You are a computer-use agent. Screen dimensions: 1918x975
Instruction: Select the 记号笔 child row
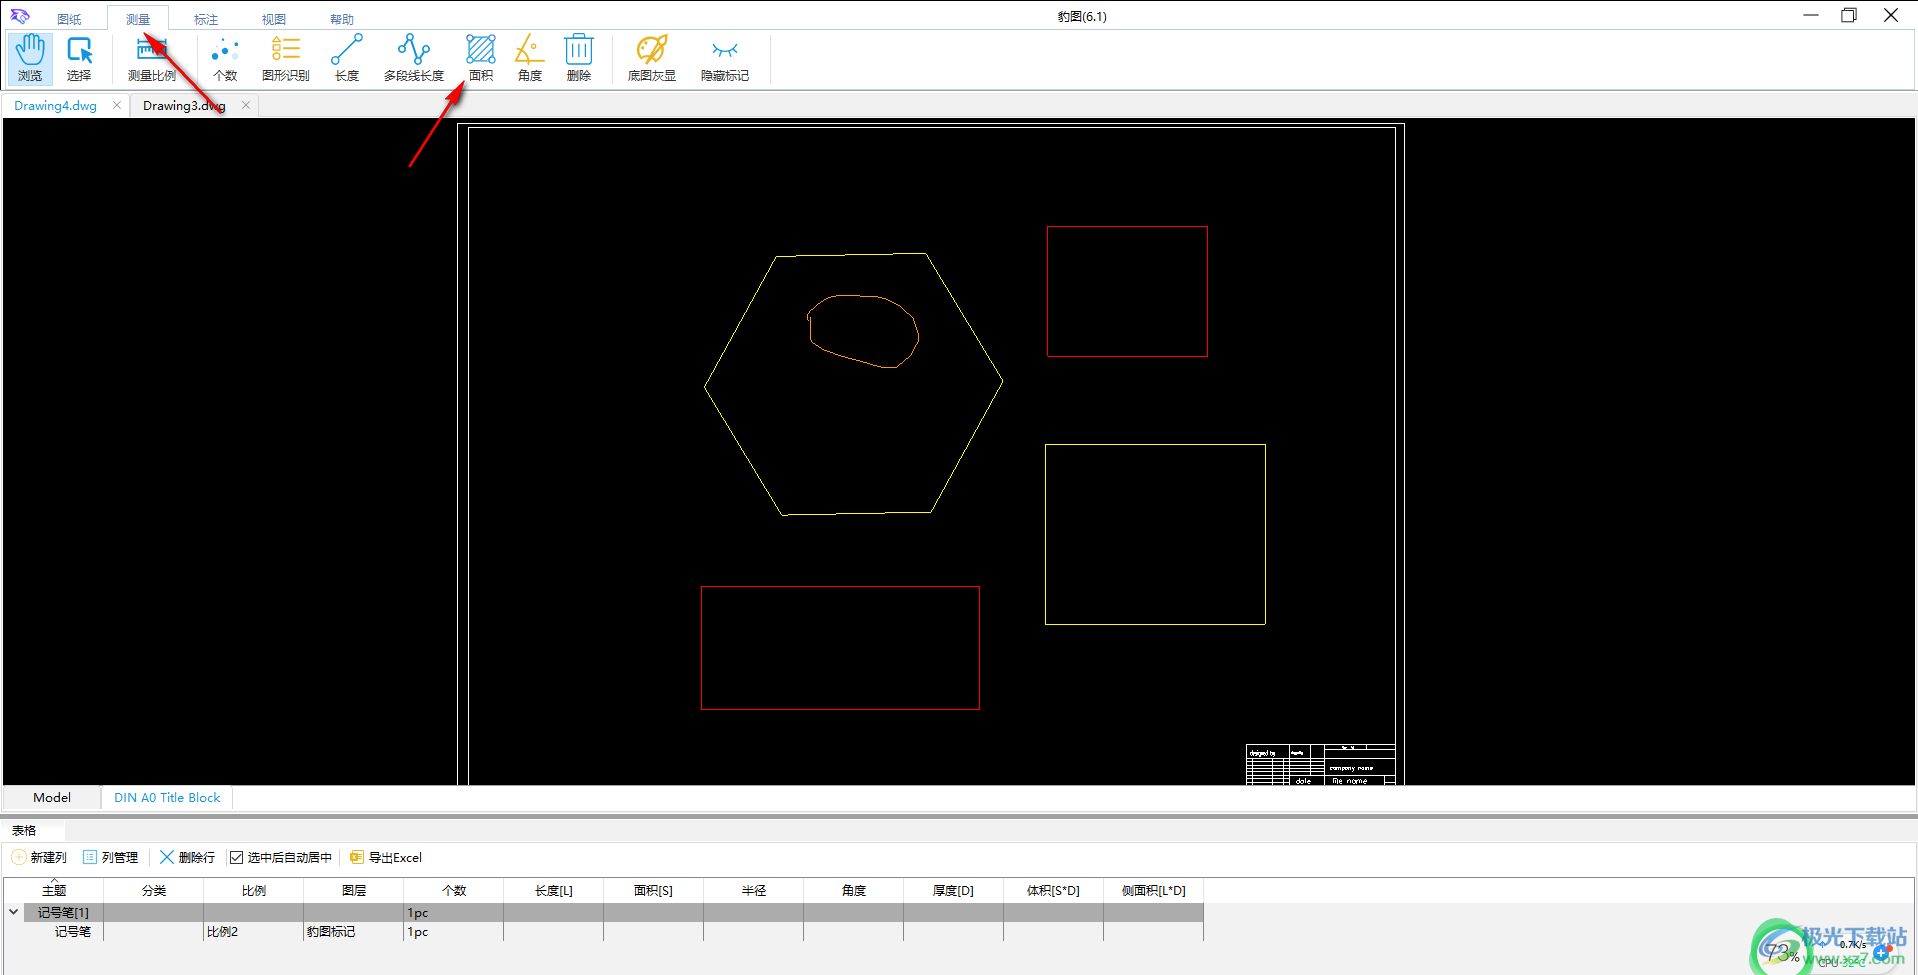click(x=604, y=932)
